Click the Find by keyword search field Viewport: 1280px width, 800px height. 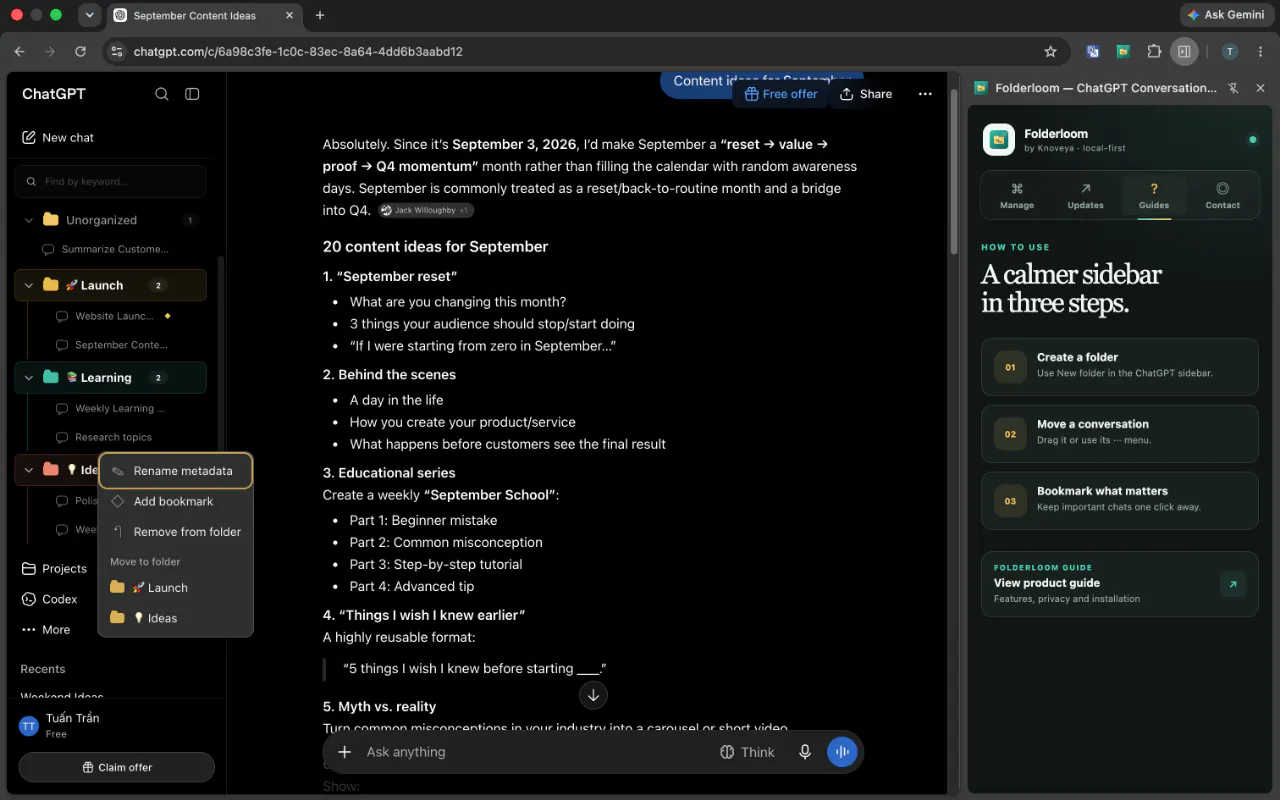(x=111, y=181)
